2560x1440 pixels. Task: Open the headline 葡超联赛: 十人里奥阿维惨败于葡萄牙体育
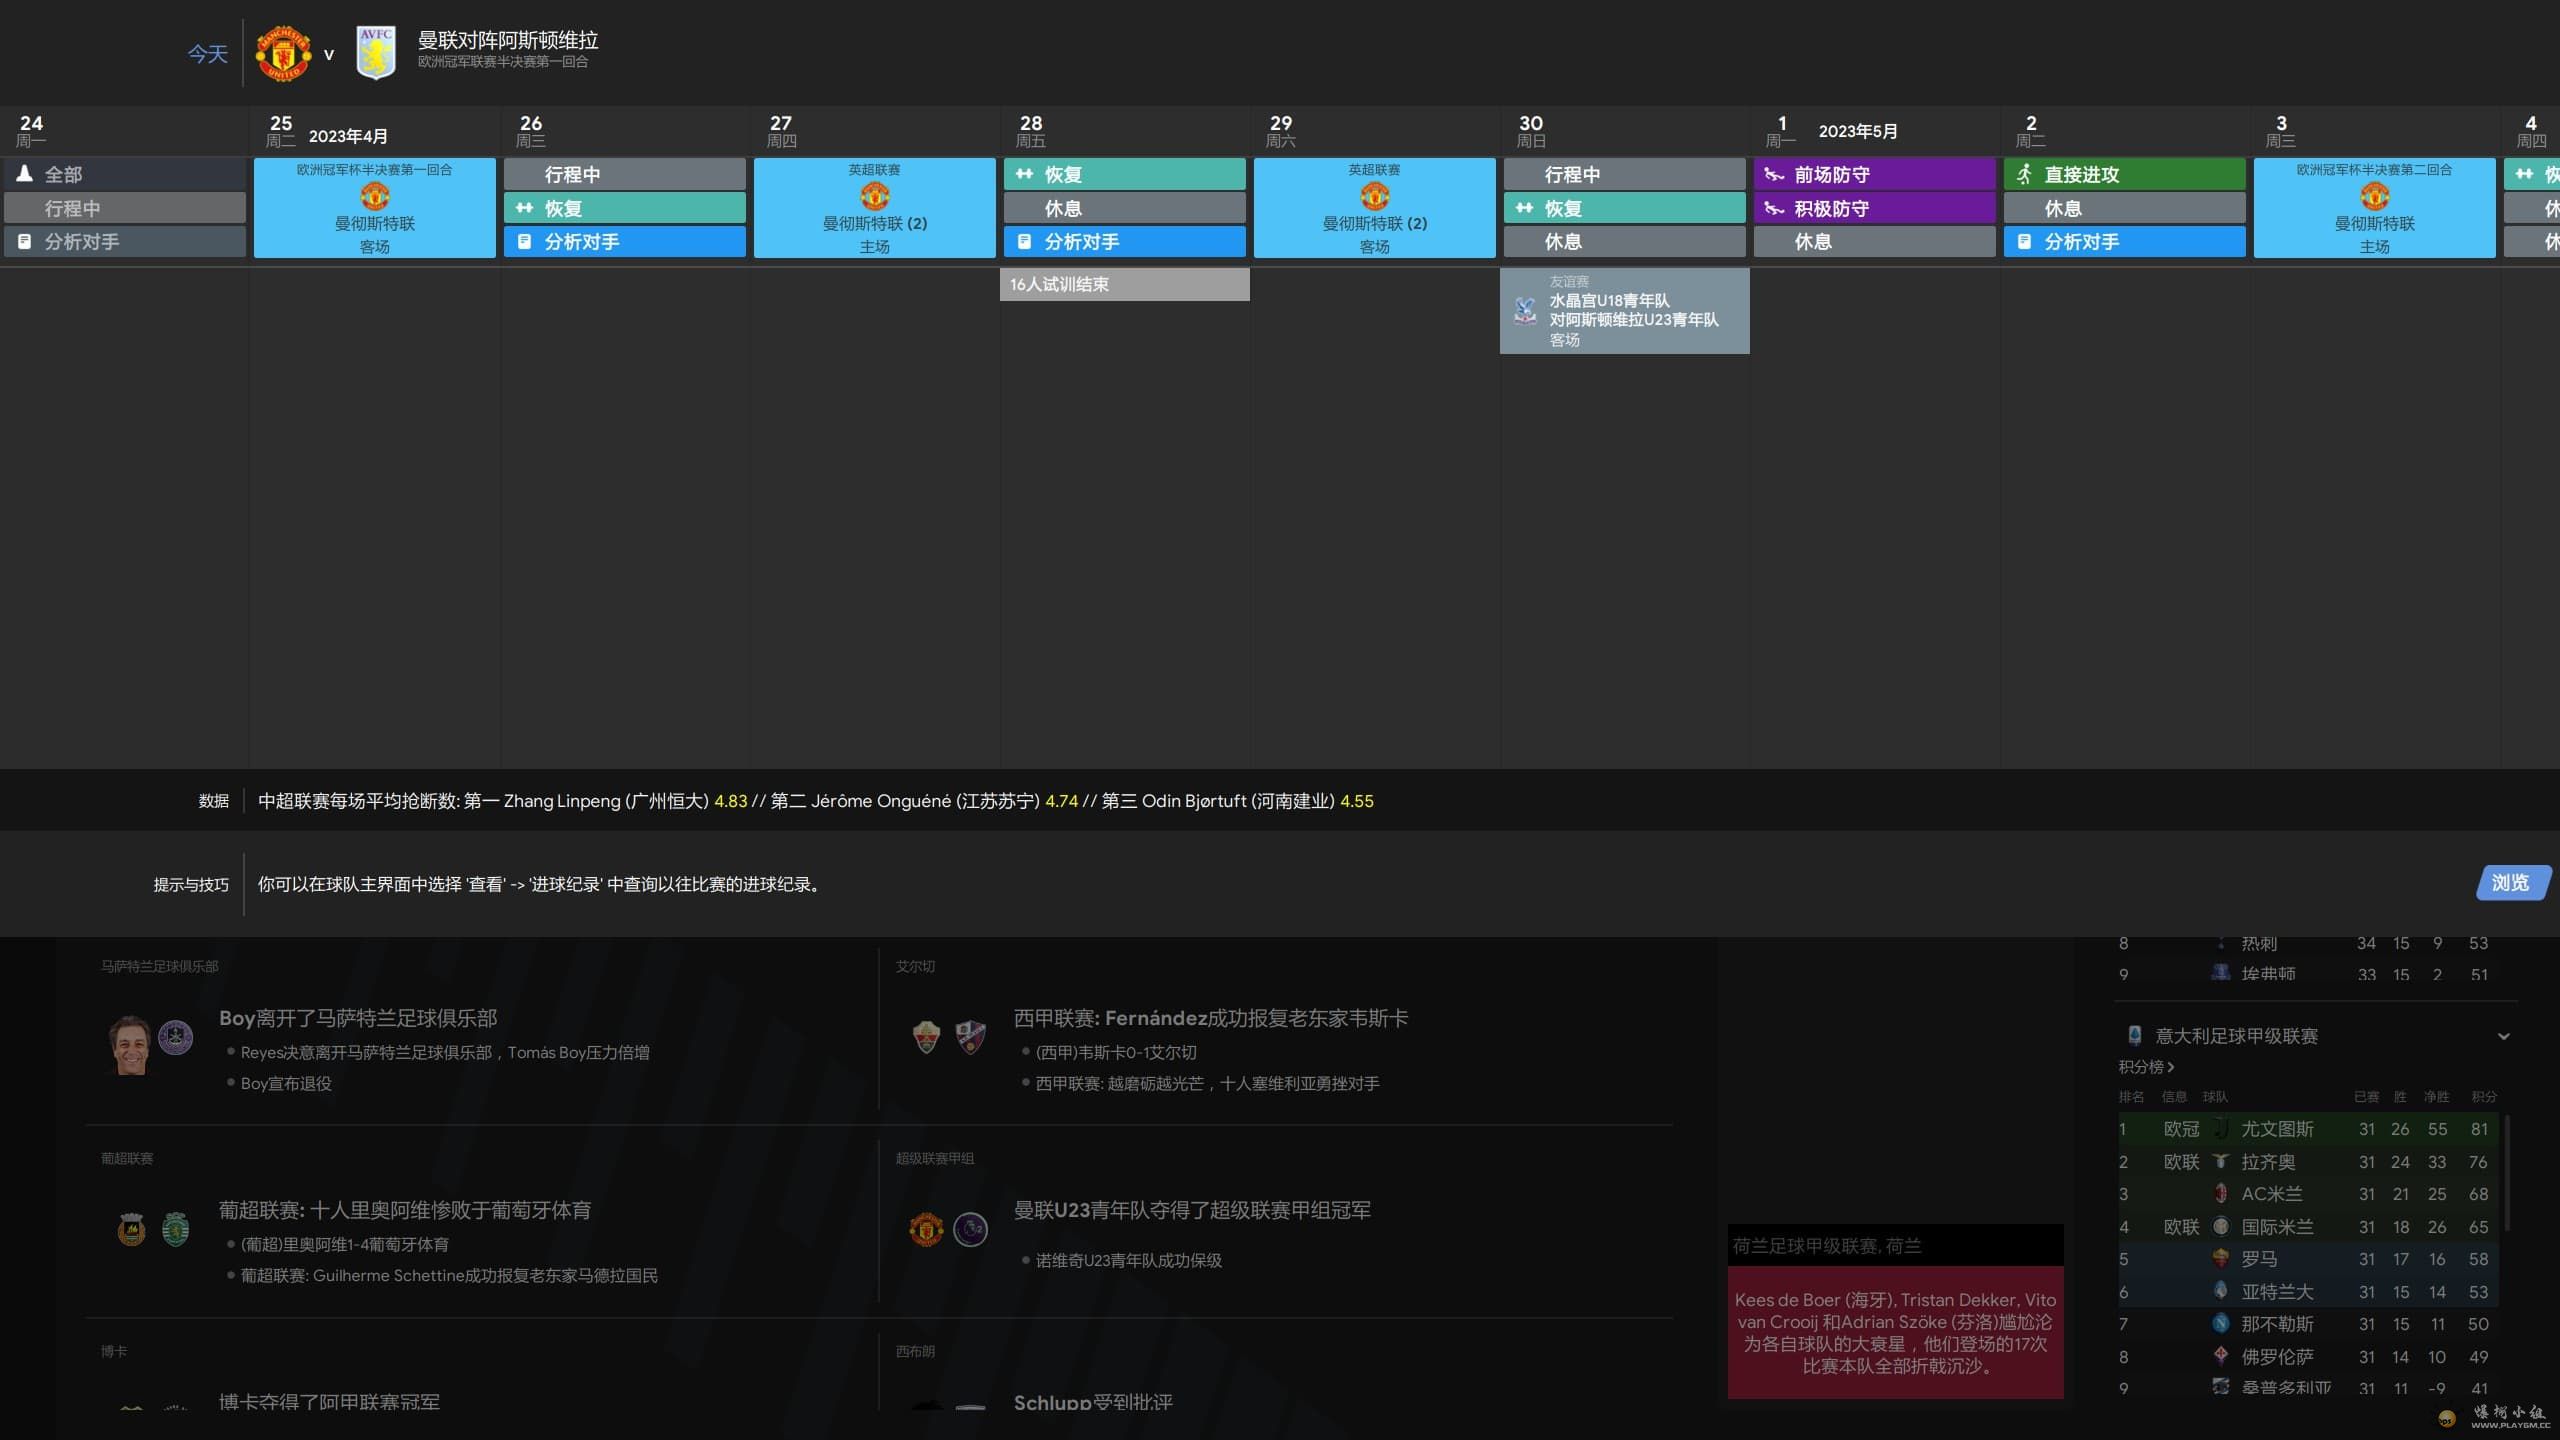click(x=405, y=1210)
